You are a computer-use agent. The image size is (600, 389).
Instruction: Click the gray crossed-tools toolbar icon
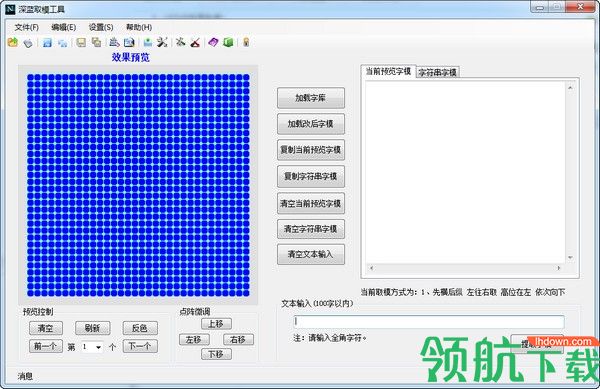point(181,42)
